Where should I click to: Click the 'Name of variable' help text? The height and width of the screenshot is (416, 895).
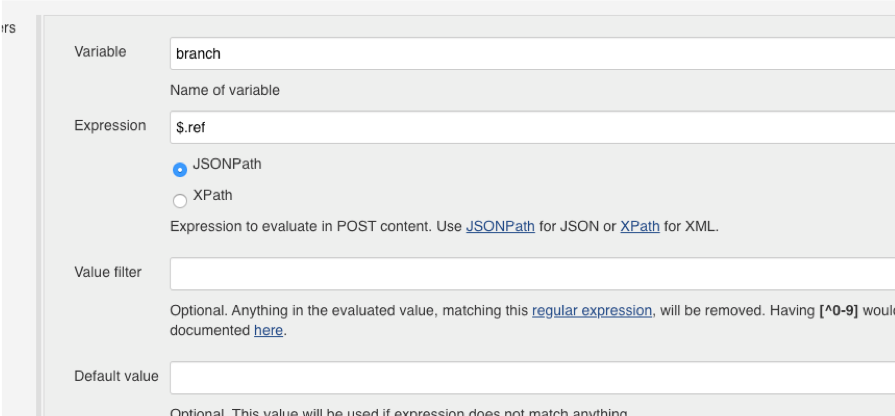pyautogui.click(x=225, y=90)
